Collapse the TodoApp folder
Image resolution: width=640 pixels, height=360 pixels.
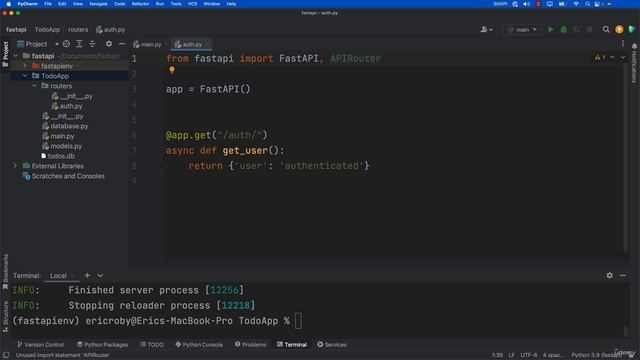[25, 76]
